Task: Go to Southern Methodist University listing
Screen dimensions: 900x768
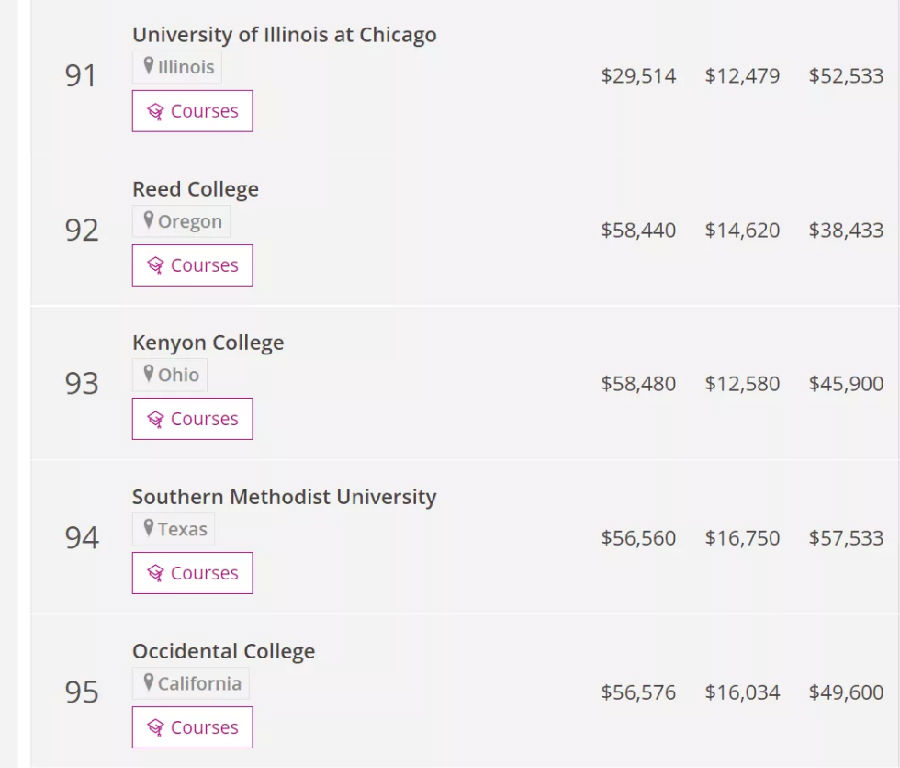Action: pyautogui.click(x=284, y=497)
